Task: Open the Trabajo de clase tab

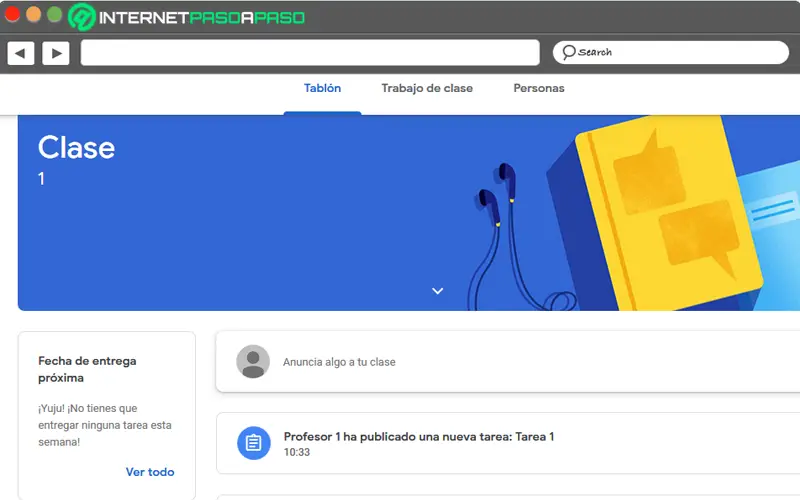Action: 427,88
